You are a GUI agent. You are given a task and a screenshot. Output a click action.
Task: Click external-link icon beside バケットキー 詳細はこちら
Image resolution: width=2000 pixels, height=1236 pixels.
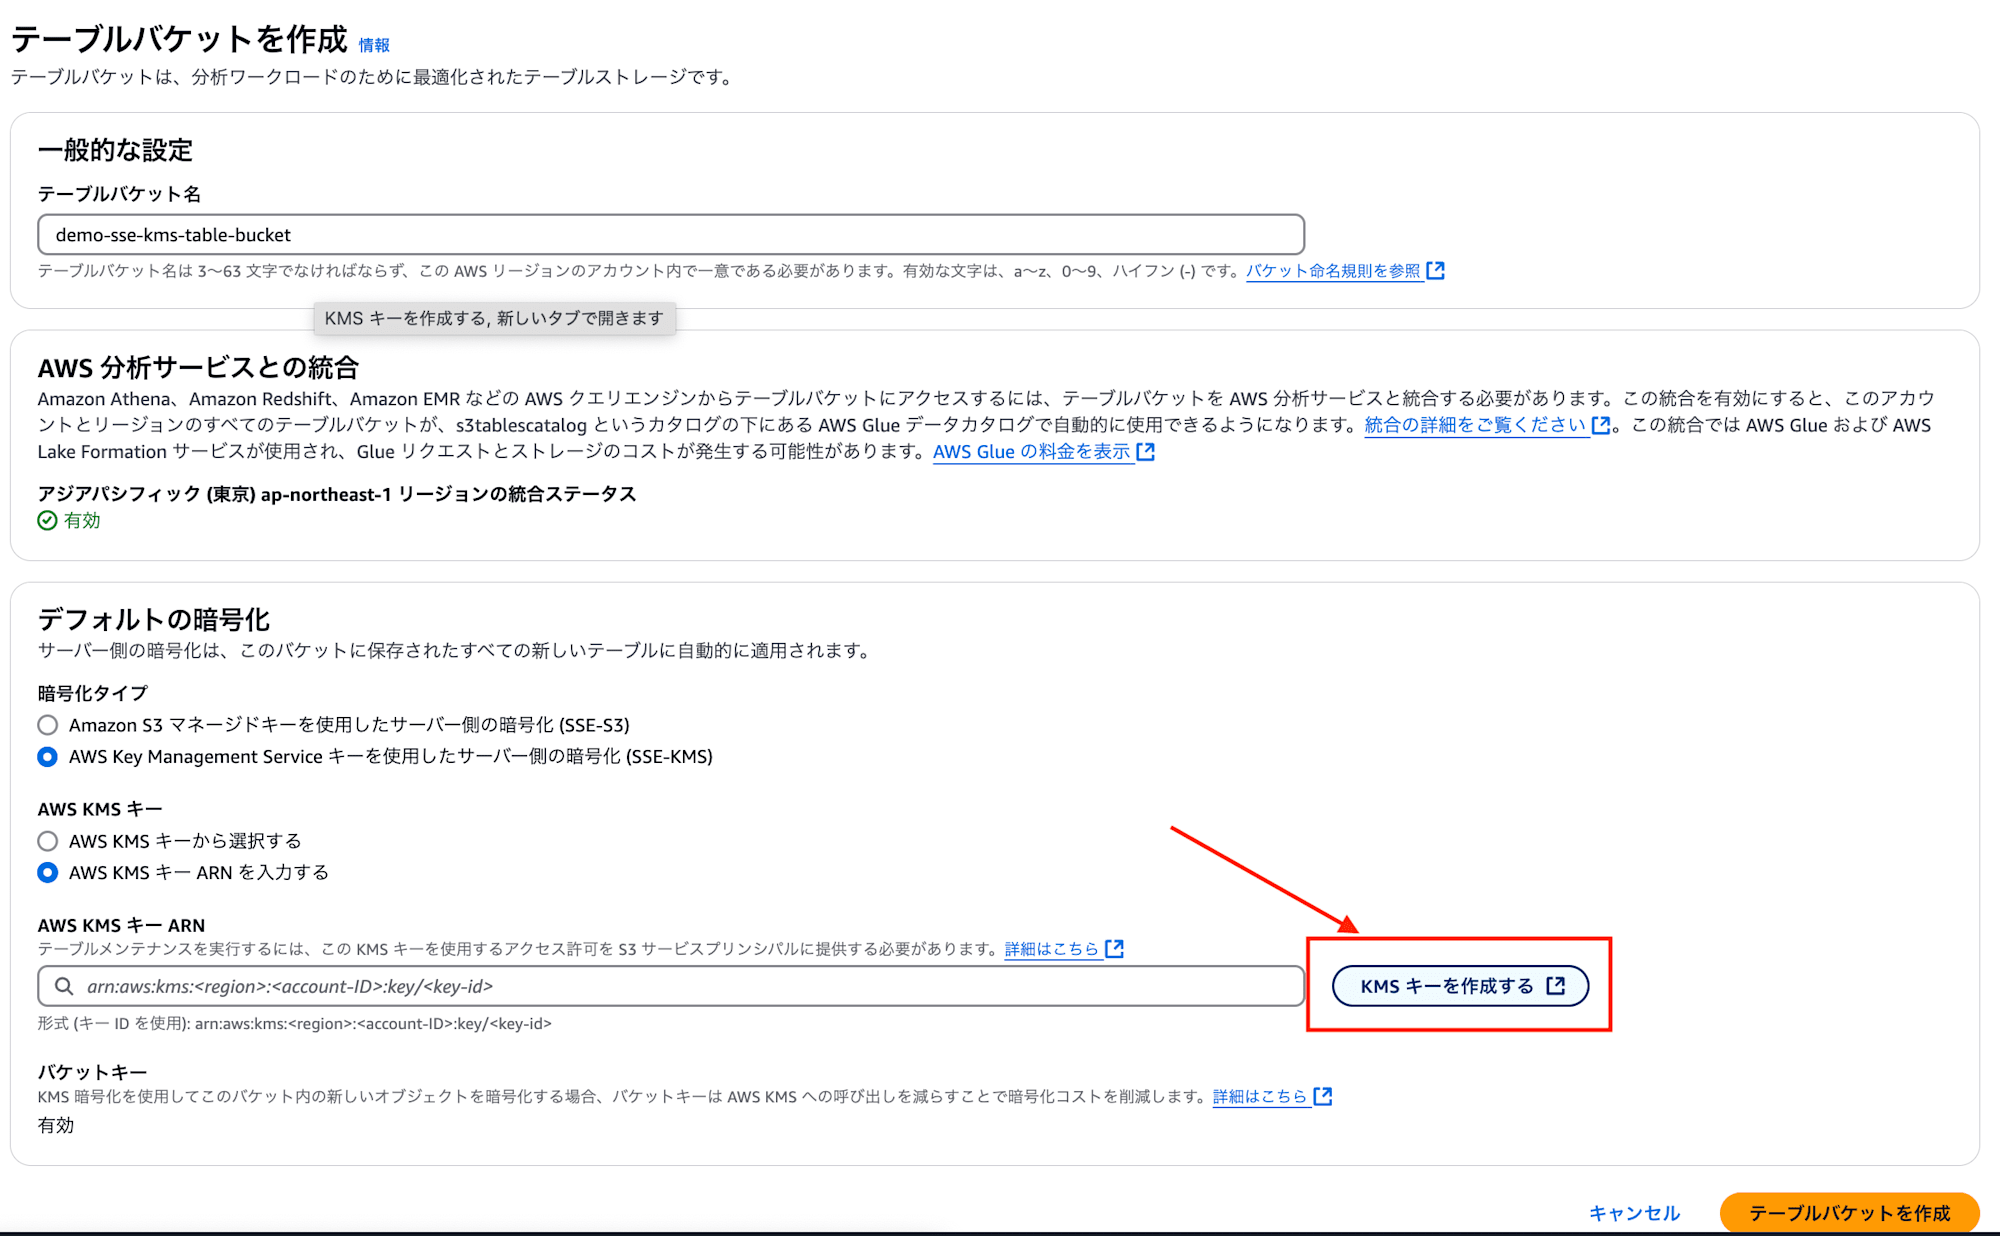[1323, 1096]
